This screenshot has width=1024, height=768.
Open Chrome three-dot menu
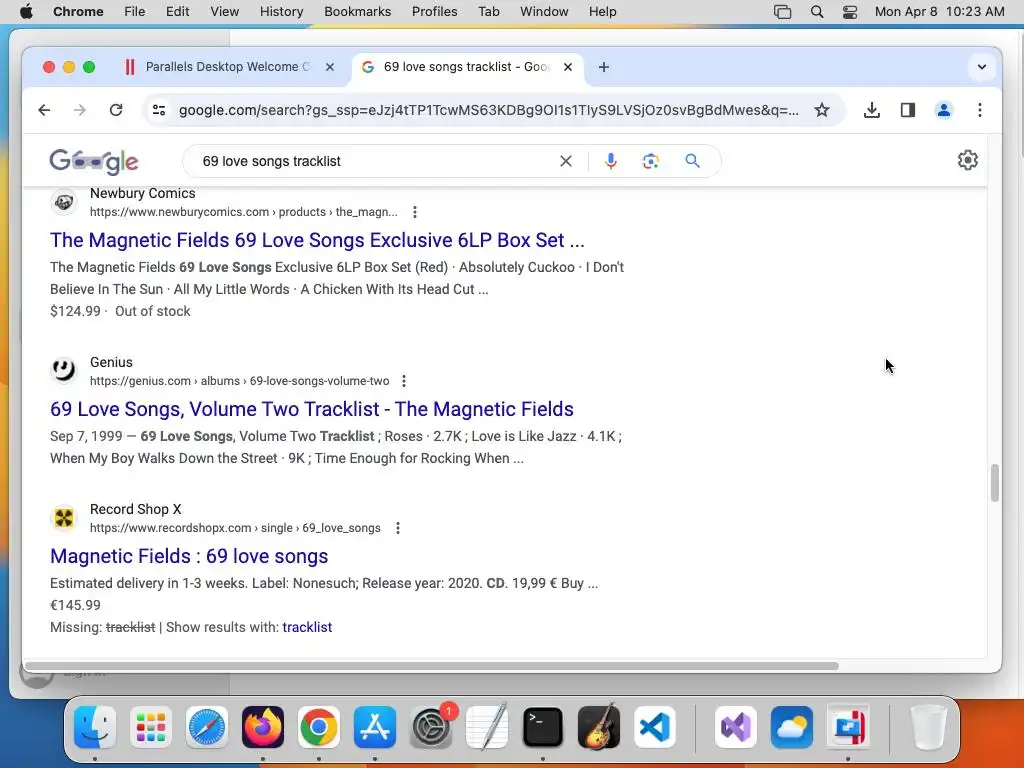[x=980, y=110]
